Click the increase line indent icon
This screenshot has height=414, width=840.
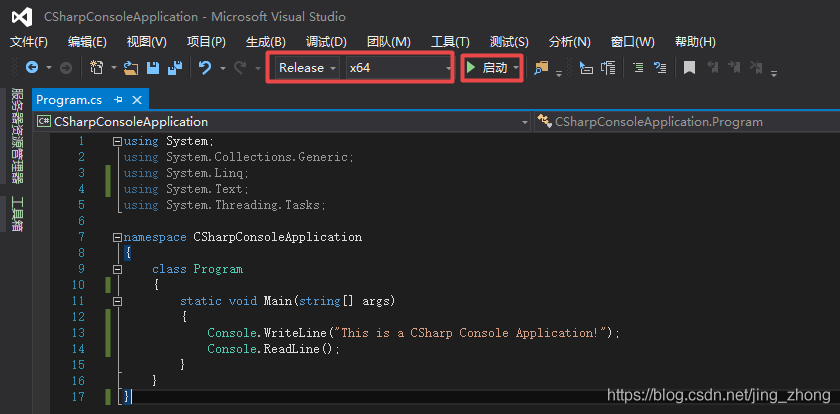tap(608, 68)
